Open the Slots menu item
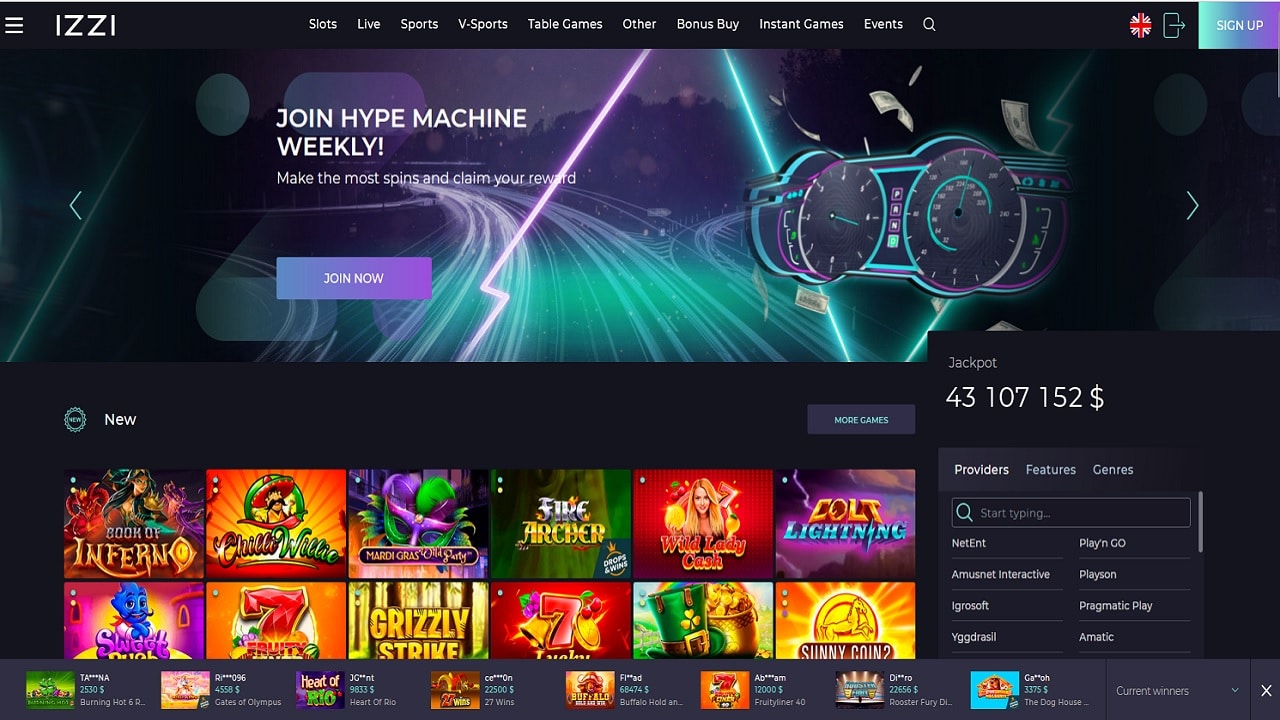Screen dimensions: 1280x720 click(x=323, y=24)
